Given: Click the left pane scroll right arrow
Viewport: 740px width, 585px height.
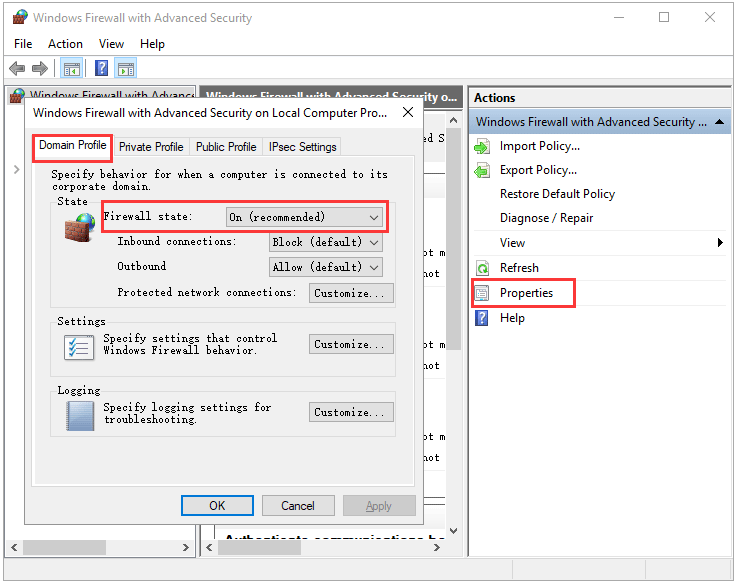Looking at the screenshot, I should [186, 547].
